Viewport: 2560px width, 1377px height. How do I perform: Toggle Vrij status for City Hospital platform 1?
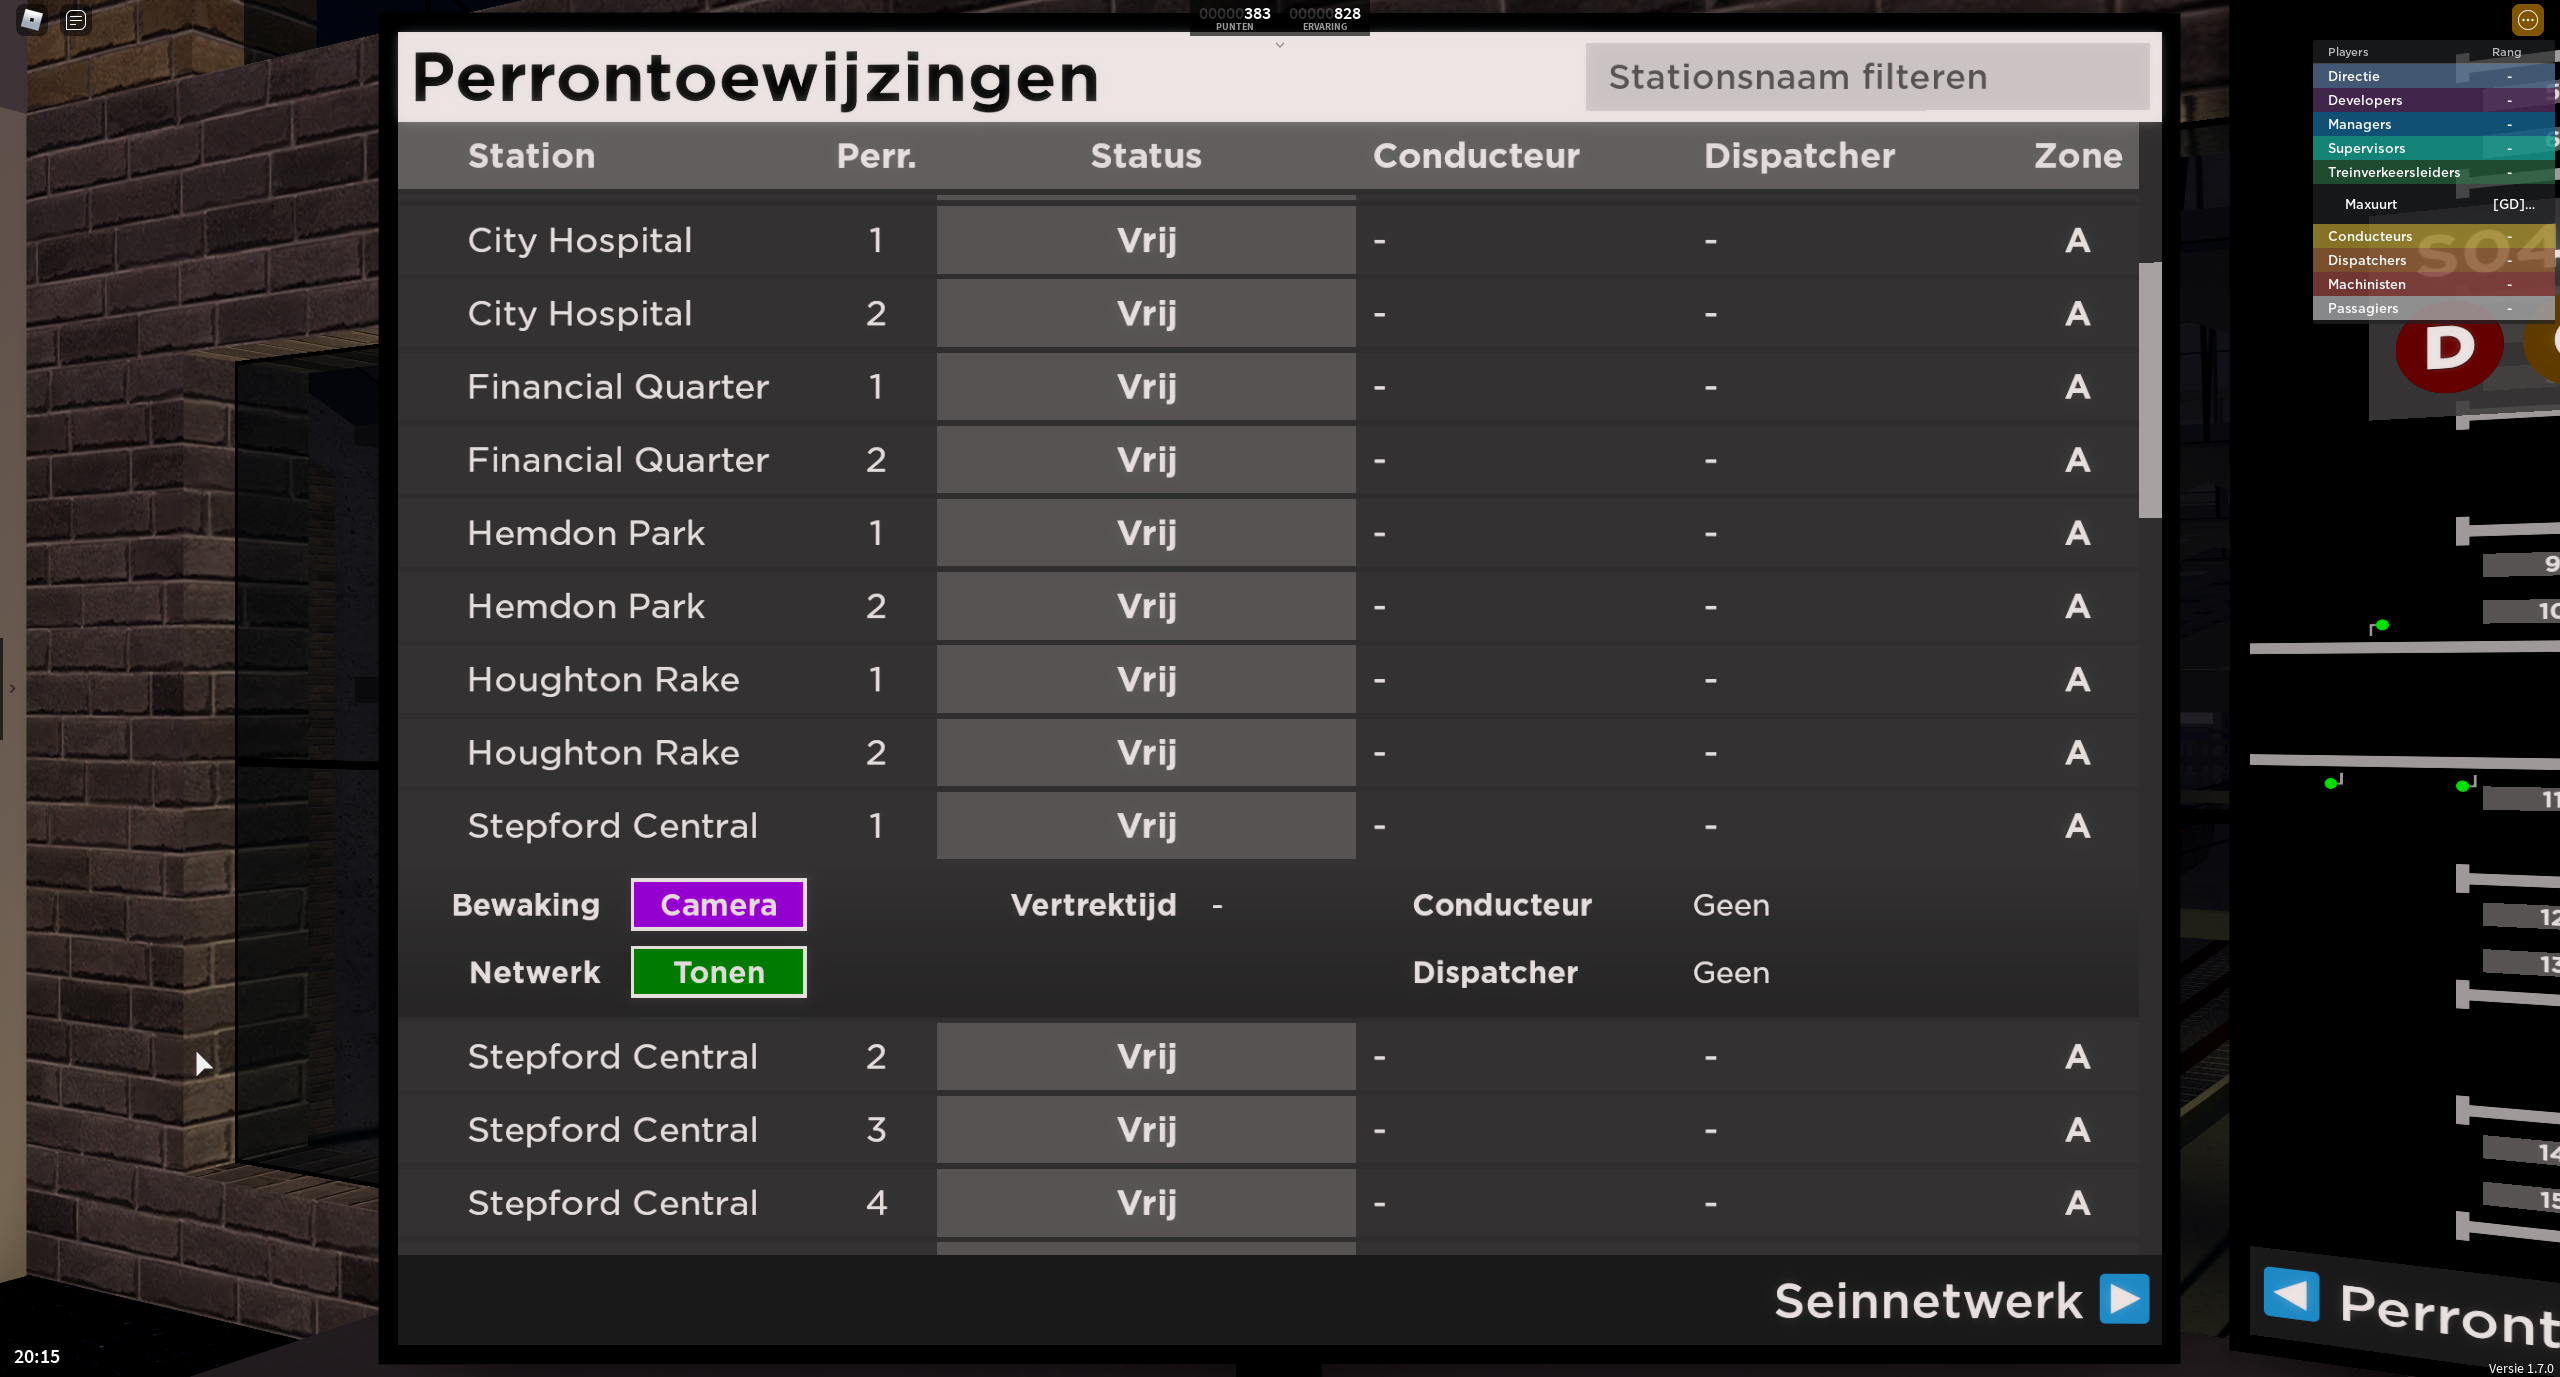click(x=1146, y=240)
